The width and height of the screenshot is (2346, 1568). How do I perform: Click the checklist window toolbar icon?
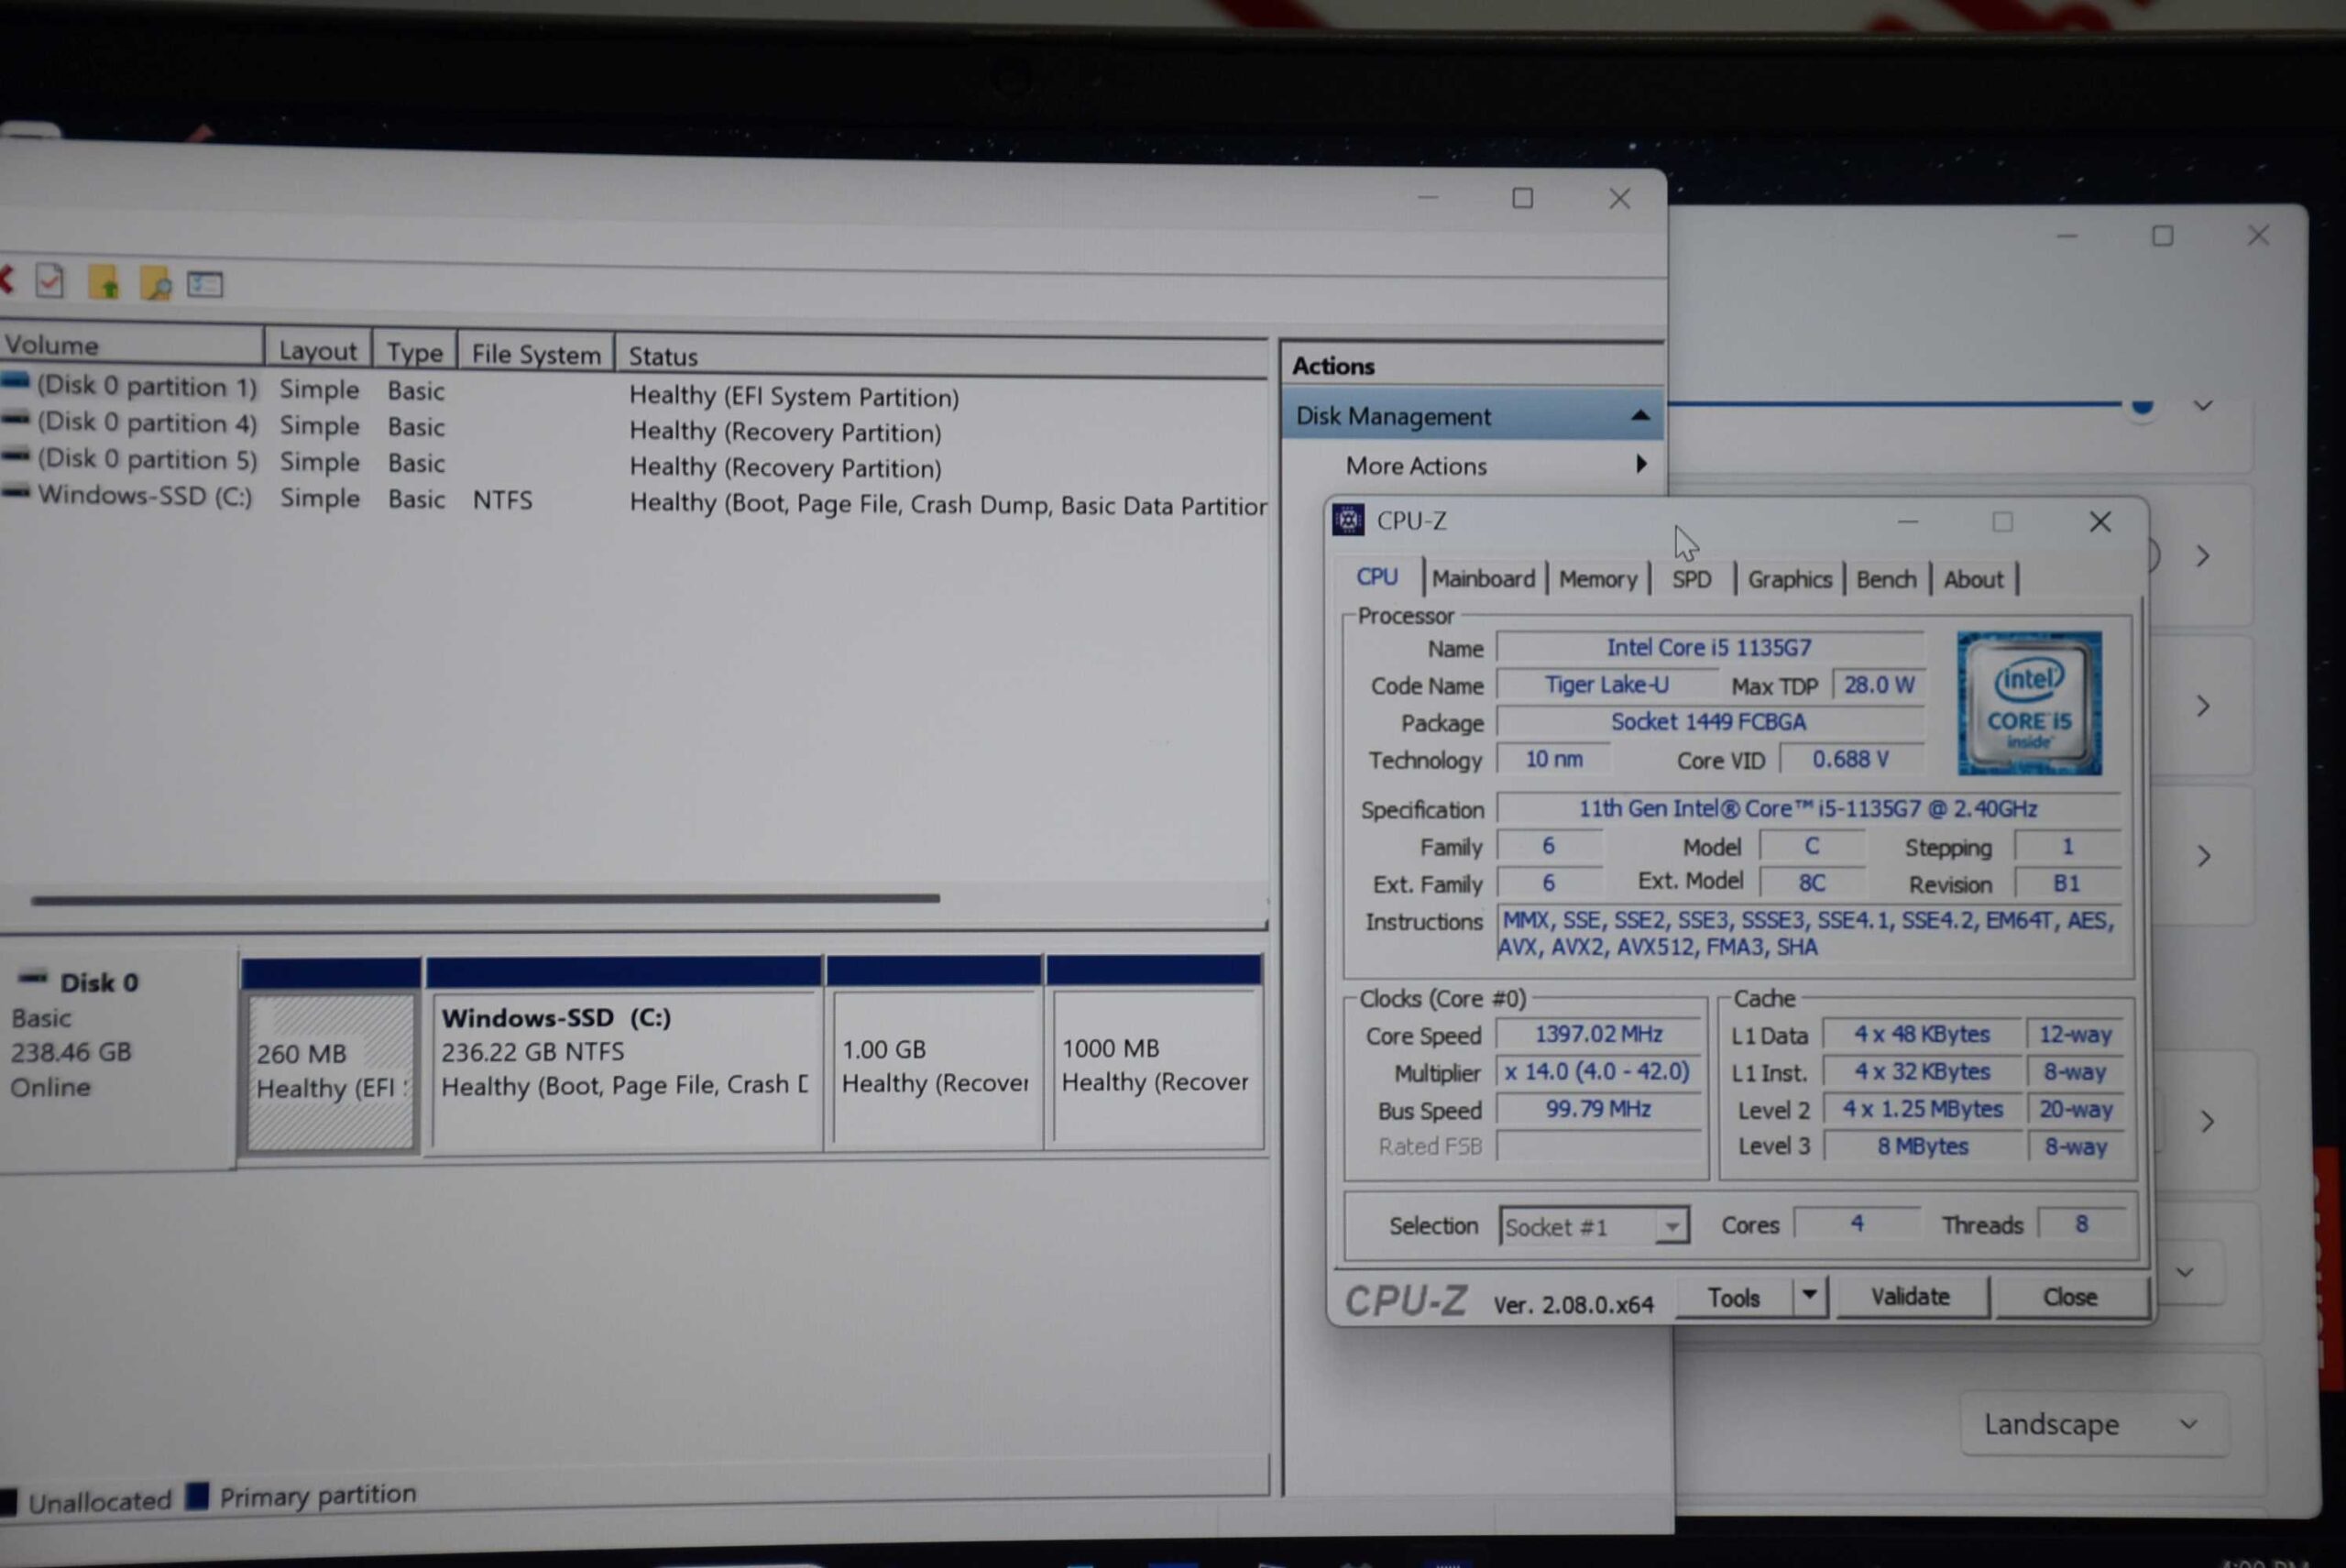tap(205, 285)
